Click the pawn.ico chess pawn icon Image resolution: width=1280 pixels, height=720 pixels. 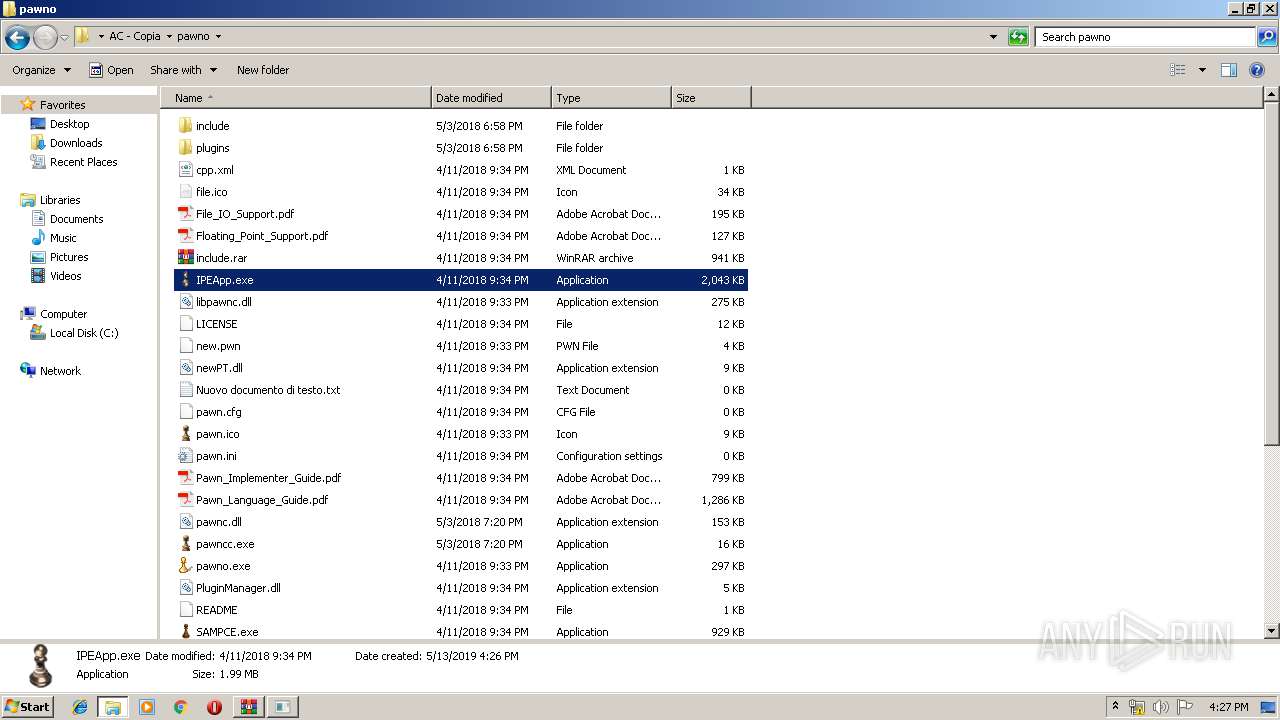pos(185,434)
